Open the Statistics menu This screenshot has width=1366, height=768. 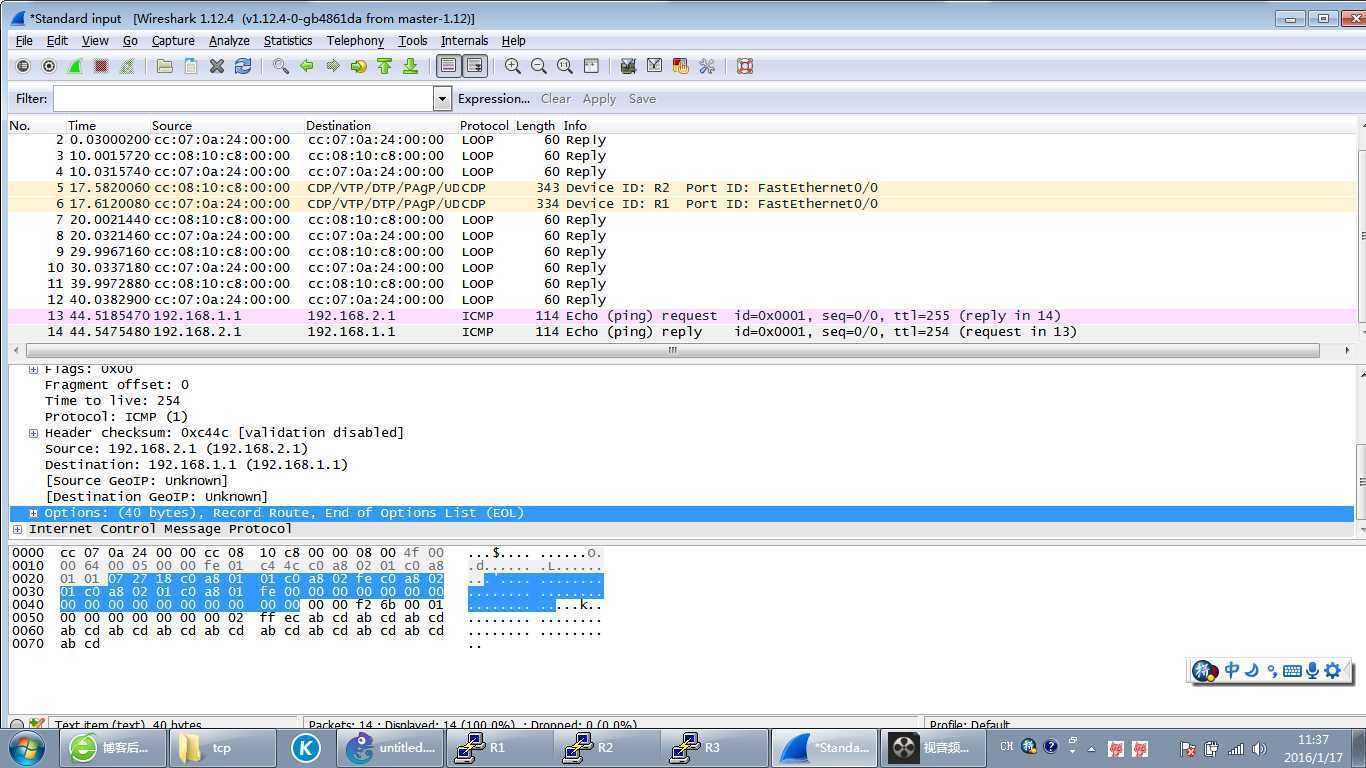point(288,41)
